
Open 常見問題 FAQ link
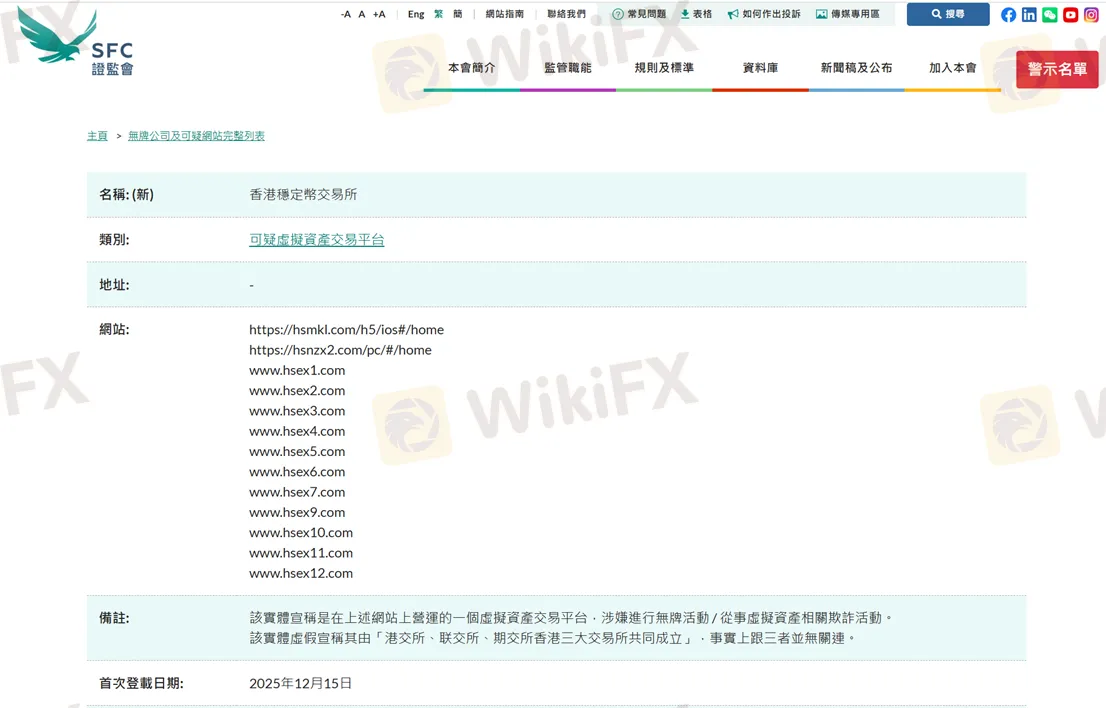click(639, 14)
